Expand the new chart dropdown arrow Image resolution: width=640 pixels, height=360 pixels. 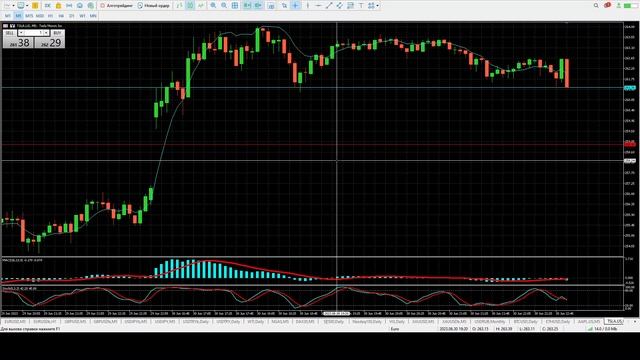tap(13, 6)
